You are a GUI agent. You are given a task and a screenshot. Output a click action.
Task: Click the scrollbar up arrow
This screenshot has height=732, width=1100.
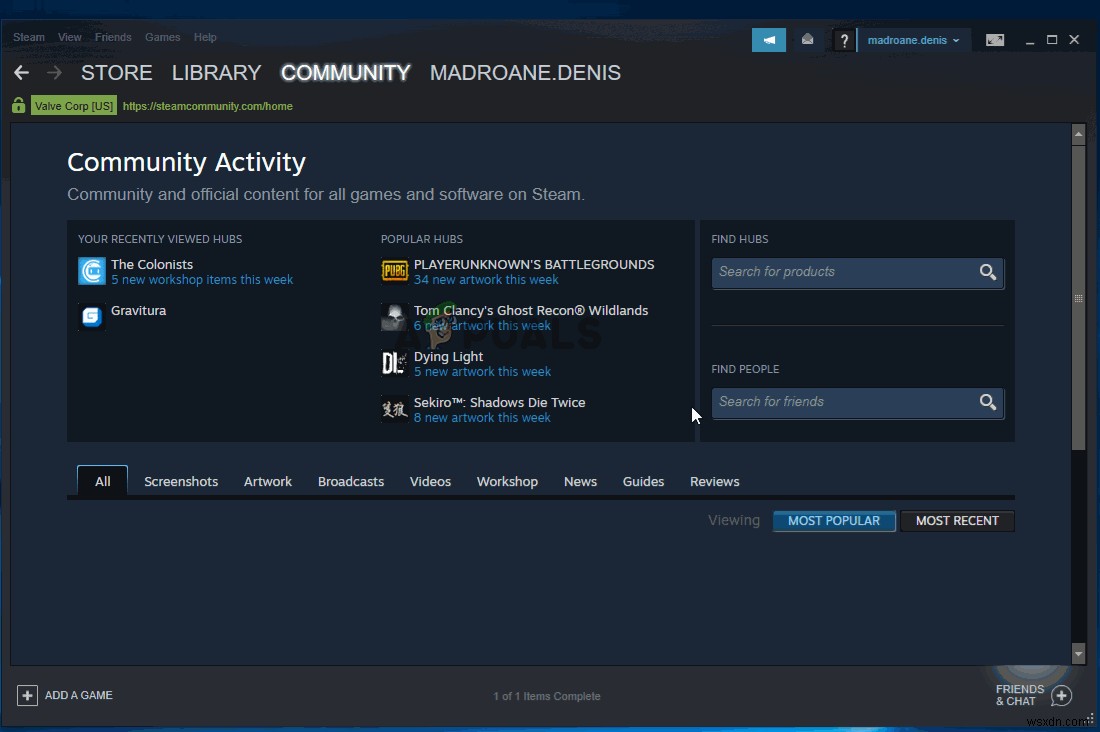coord(1078,133)
